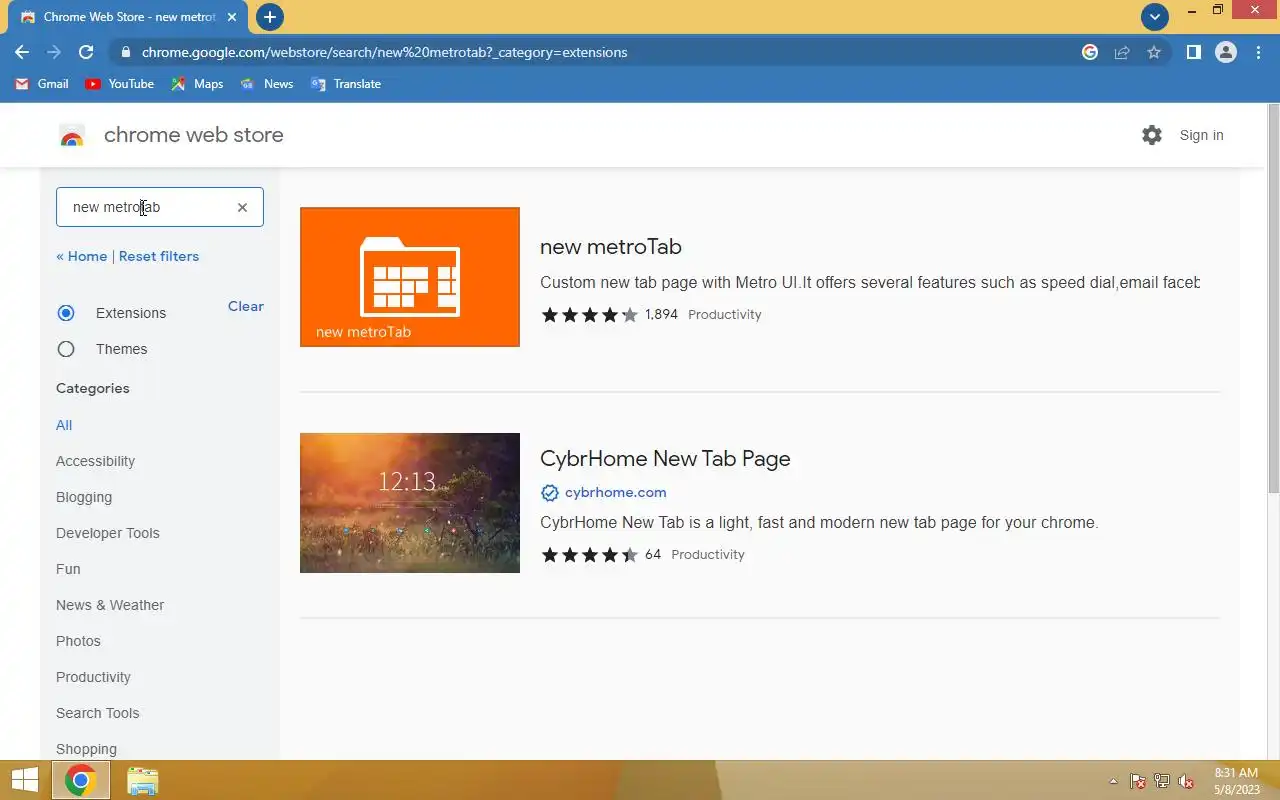Viewport: 1280px width, 800px height.
Task: Click the Clear filter link
Action: (x=246, y=306)
